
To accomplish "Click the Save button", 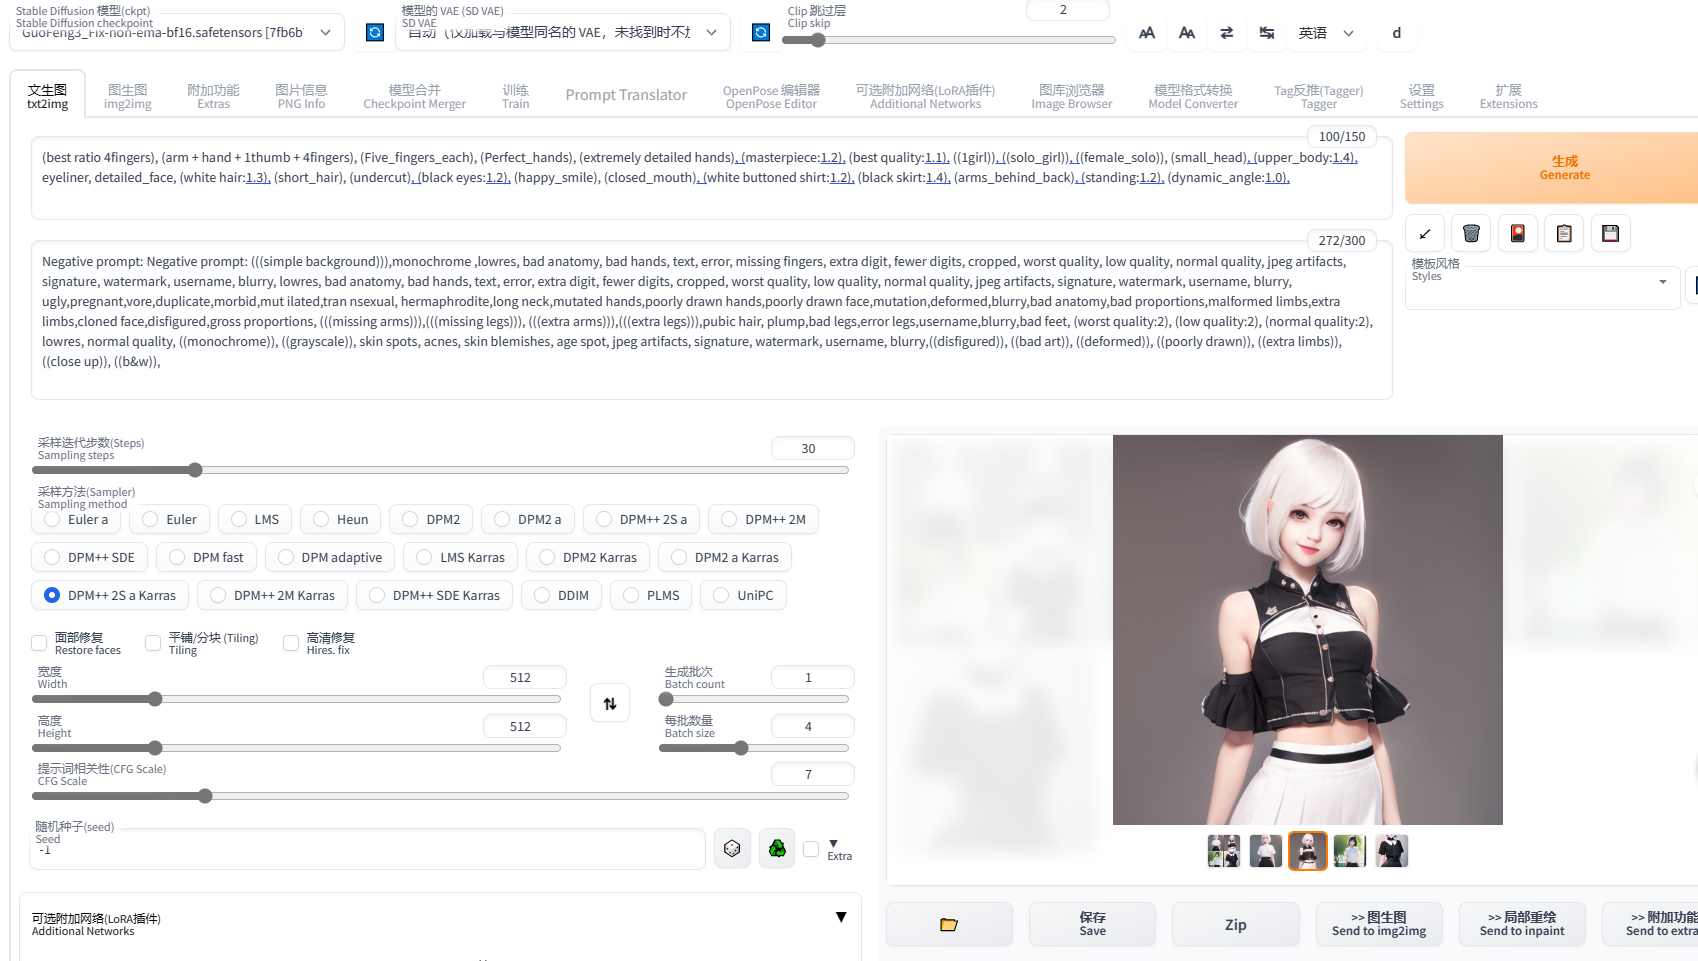I will coord(1092,925).
